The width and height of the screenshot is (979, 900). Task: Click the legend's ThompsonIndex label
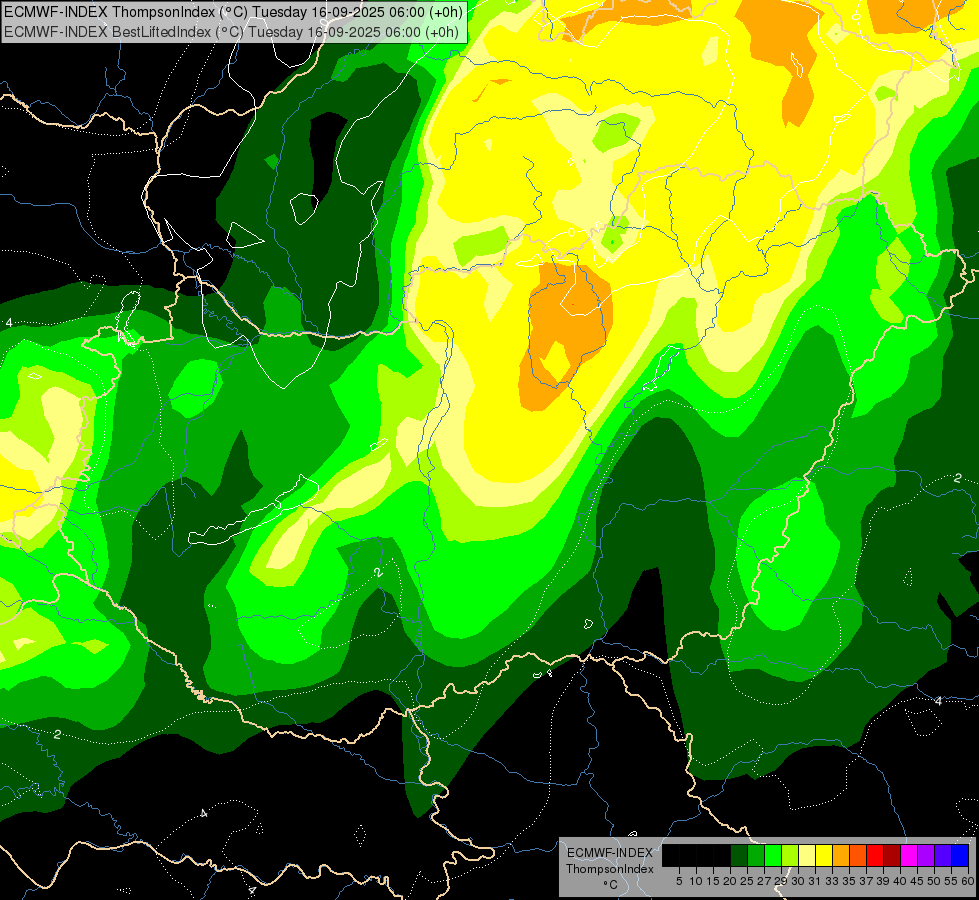[x=609, y=869]
